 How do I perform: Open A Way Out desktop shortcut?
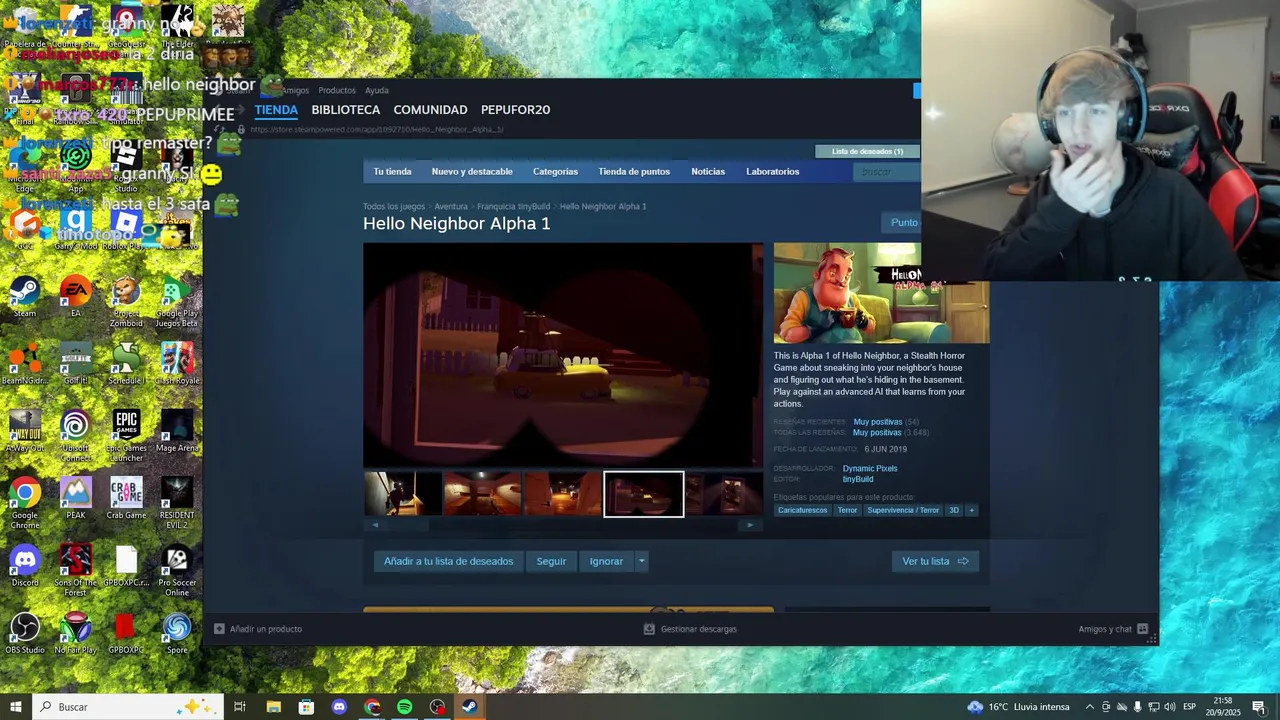click(25, 431)
